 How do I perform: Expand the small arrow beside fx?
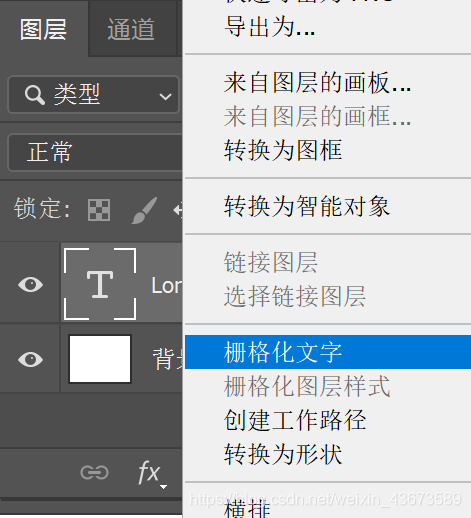163,487
